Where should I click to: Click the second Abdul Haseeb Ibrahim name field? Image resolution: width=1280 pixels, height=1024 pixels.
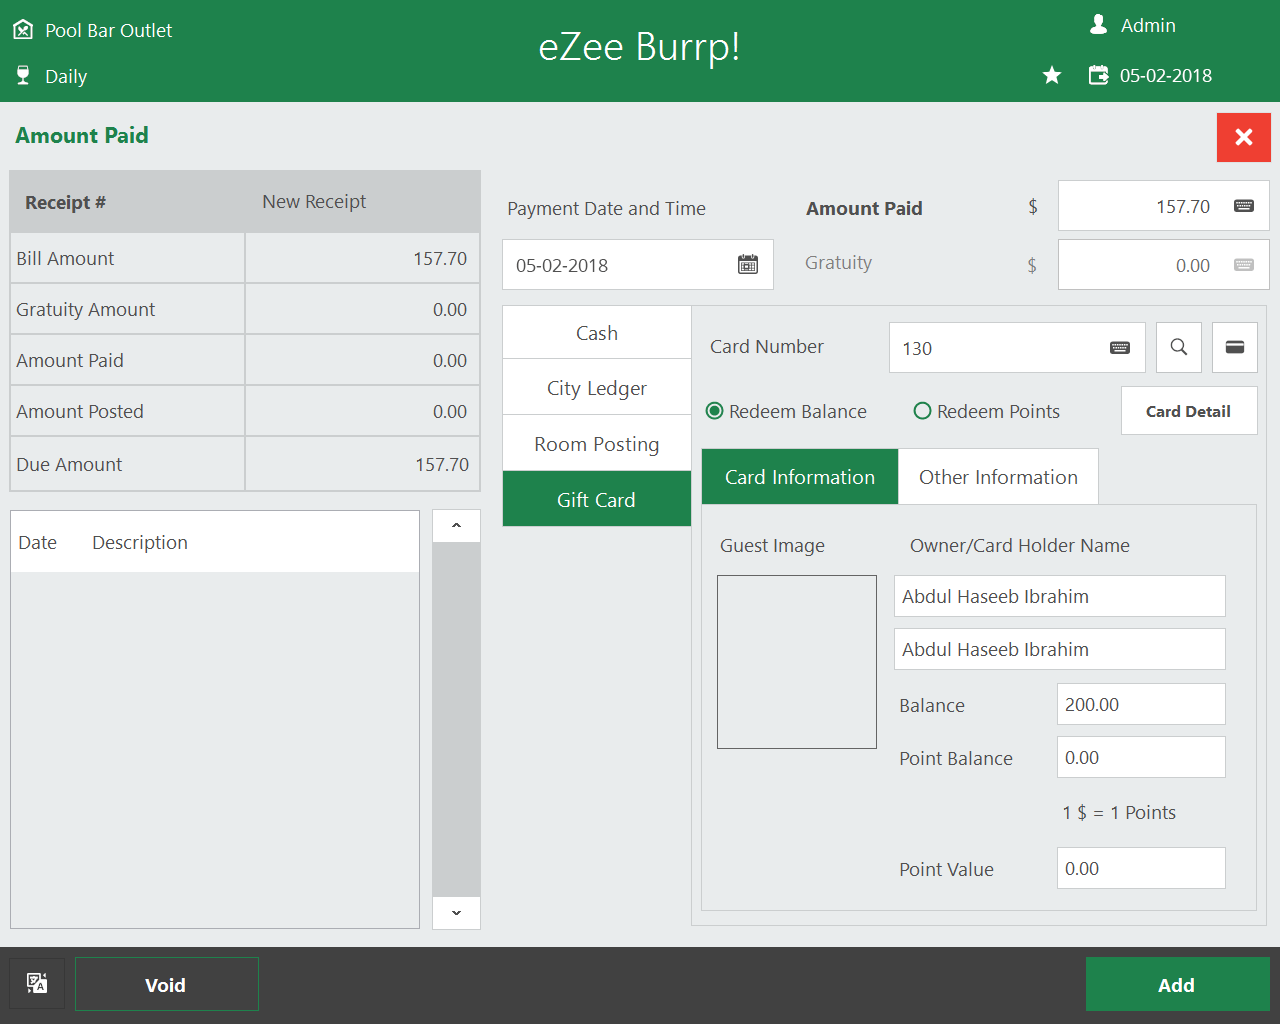(x=1060, y=649)
